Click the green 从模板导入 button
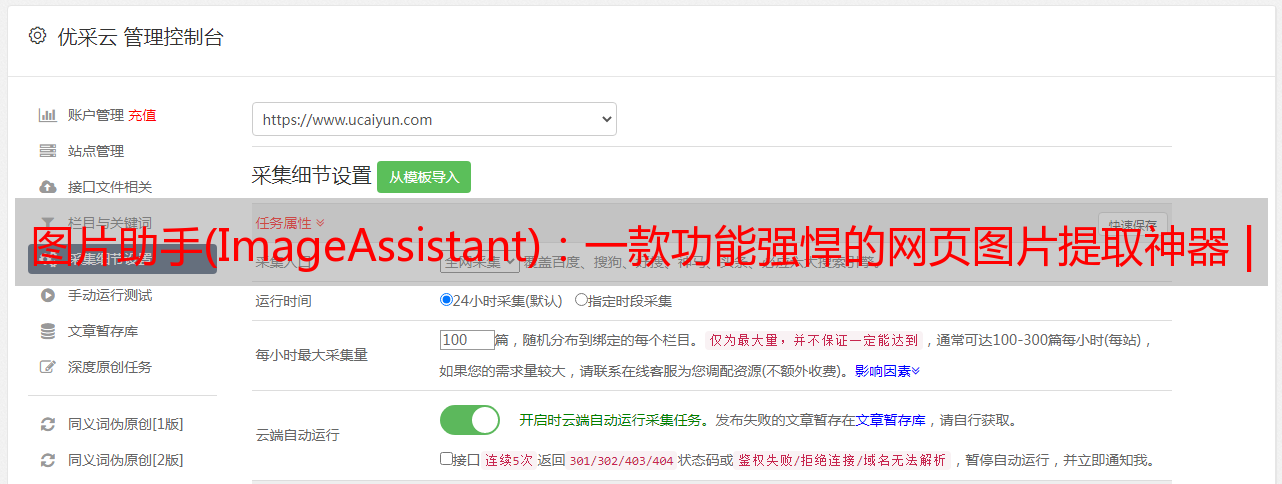Viewport: 1282px width, 484px height. pos(424,177)
